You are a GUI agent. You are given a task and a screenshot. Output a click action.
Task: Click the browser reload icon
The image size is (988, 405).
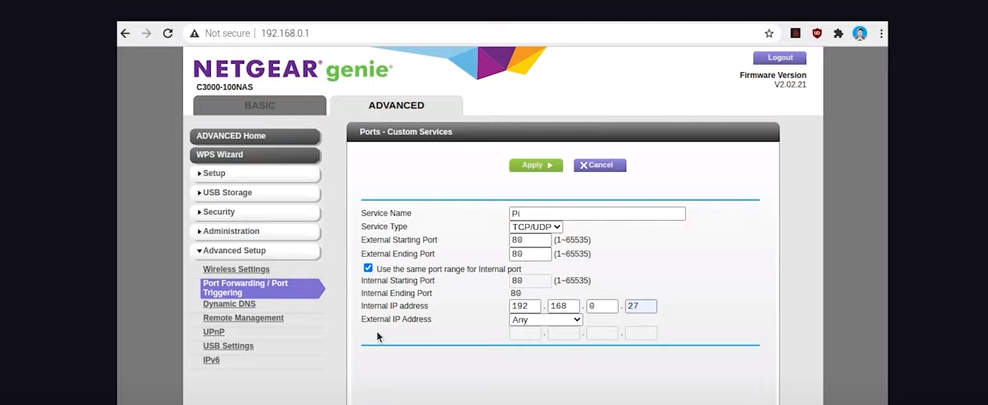pyautogui.click(x=168, y=33)
